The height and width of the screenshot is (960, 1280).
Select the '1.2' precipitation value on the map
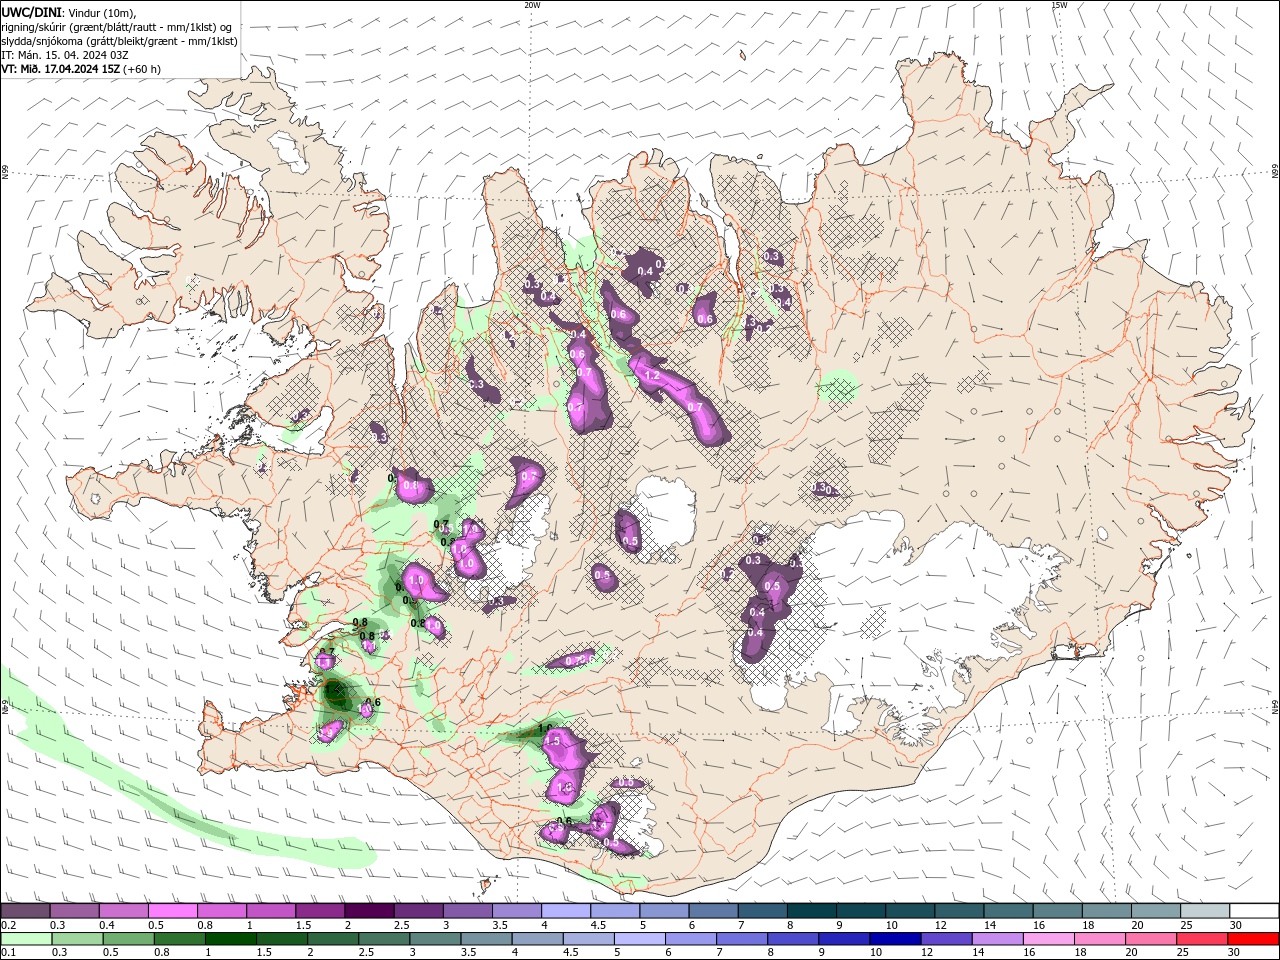tap(652, 376)
